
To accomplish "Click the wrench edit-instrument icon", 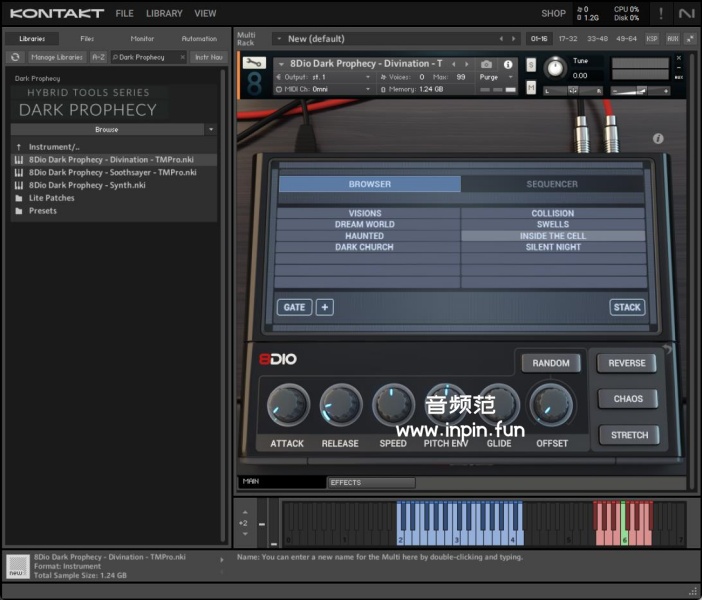I will pyautogui.click(x=253, y=63).
